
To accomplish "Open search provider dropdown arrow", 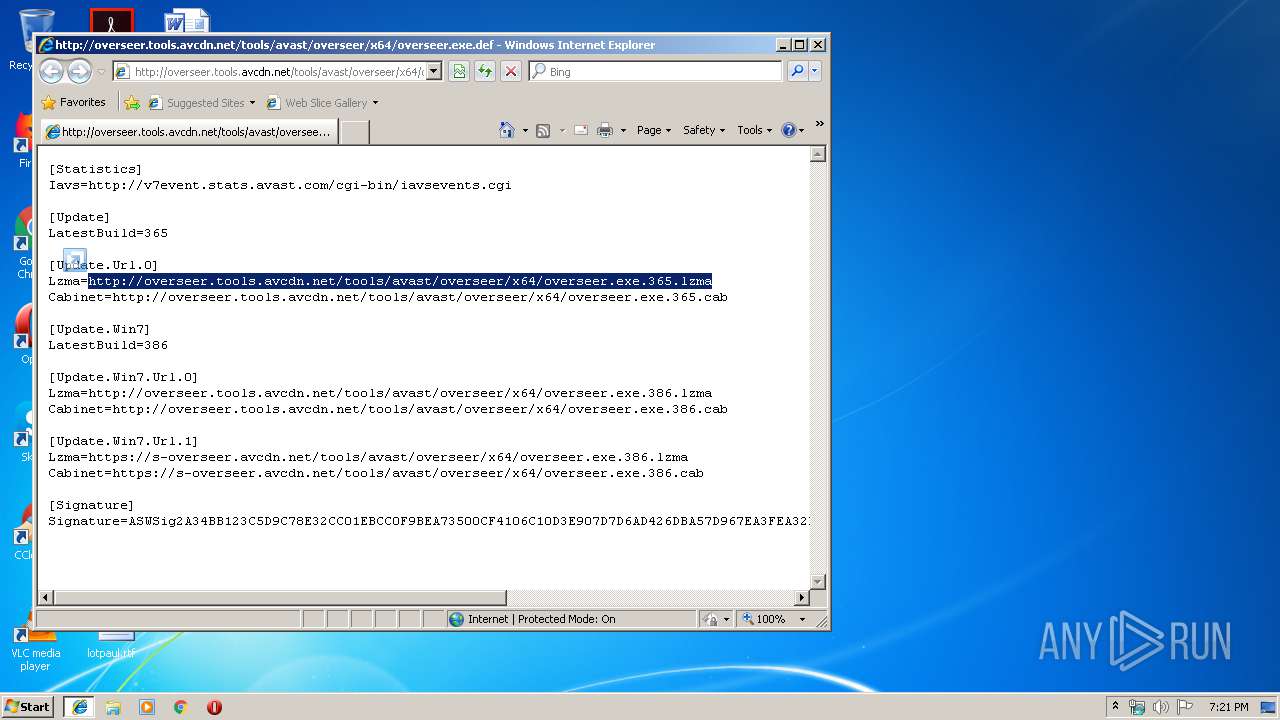I will (x=815, y=71).
